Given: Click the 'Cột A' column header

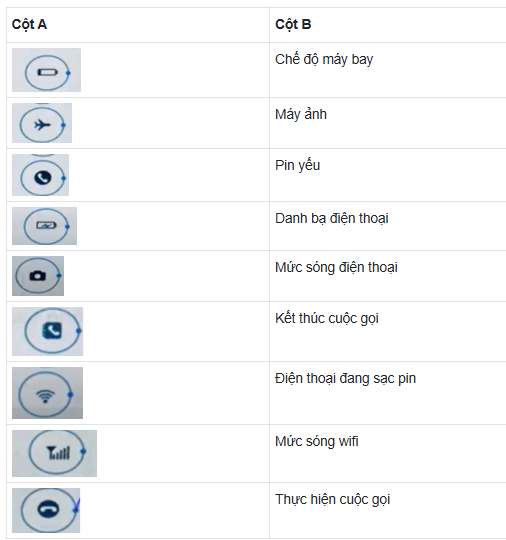Looking at the screenshot, I should coord(29,24).
